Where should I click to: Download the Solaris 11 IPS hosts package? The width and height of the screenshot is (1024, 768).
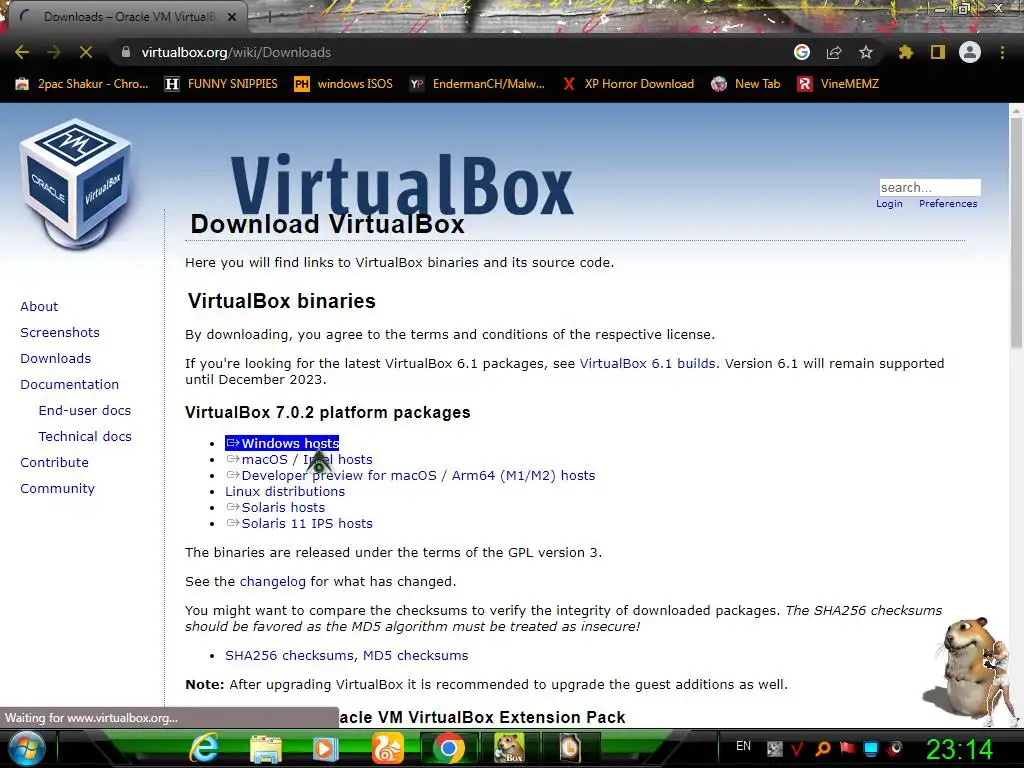point(299,524)
